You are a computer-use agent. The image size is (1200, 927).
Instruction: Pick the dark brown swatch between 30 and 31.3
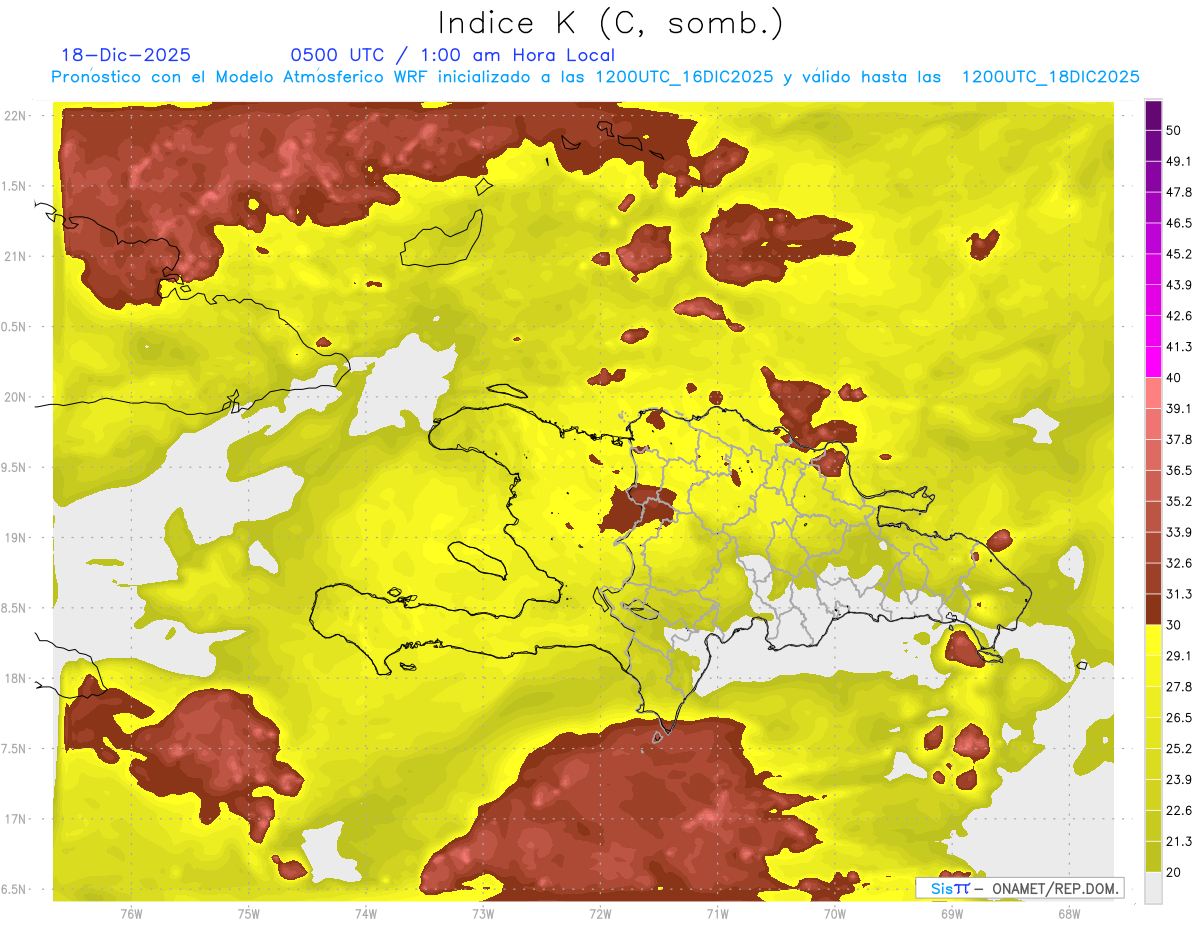coord(1153,608)
